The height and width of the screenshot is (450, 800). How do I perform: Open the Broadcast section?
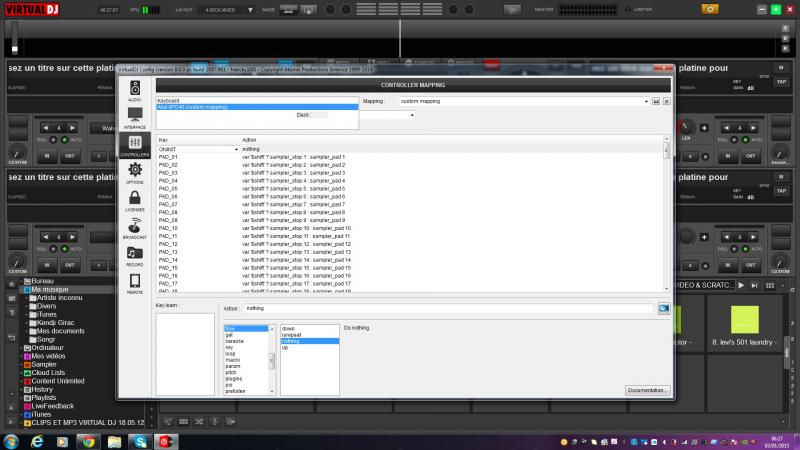point(134,228)
